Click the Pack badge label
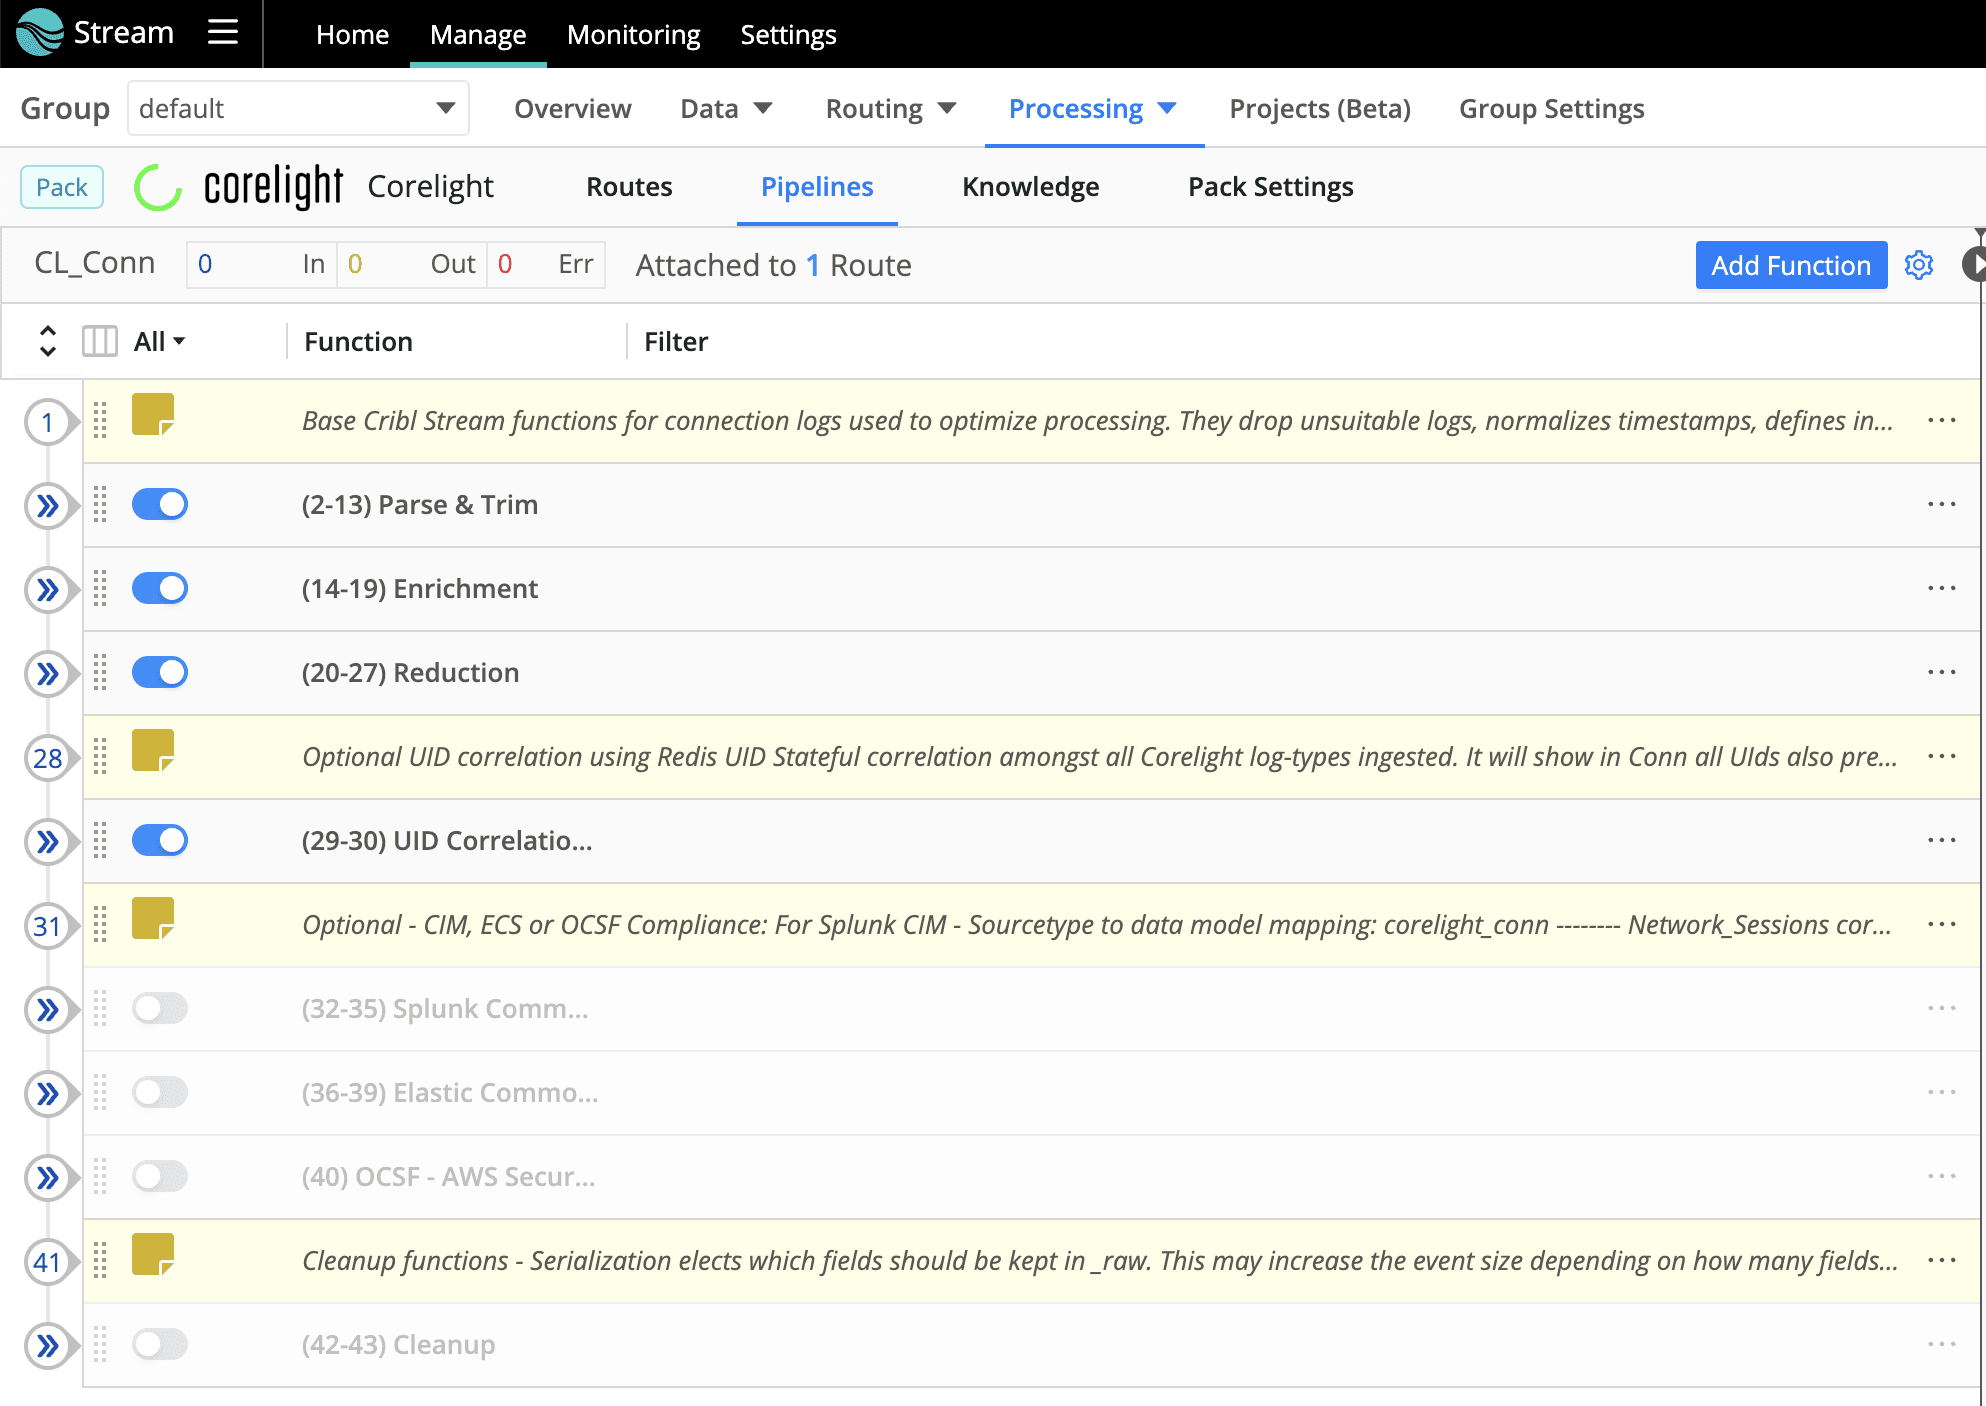This screenshot has height=1406, width=1986. coord(62,187)
